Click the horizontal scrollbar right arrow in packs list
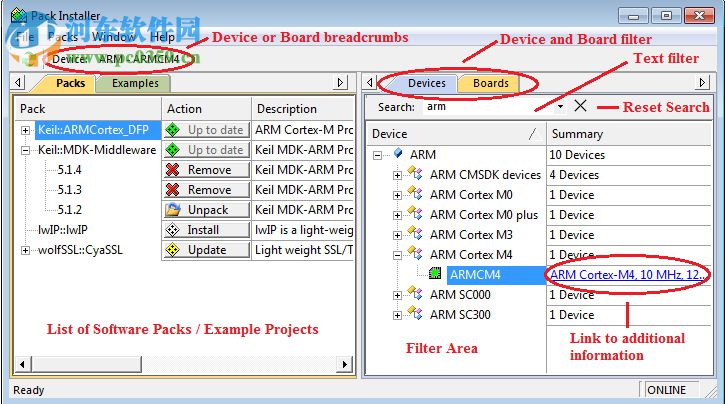 344,364
